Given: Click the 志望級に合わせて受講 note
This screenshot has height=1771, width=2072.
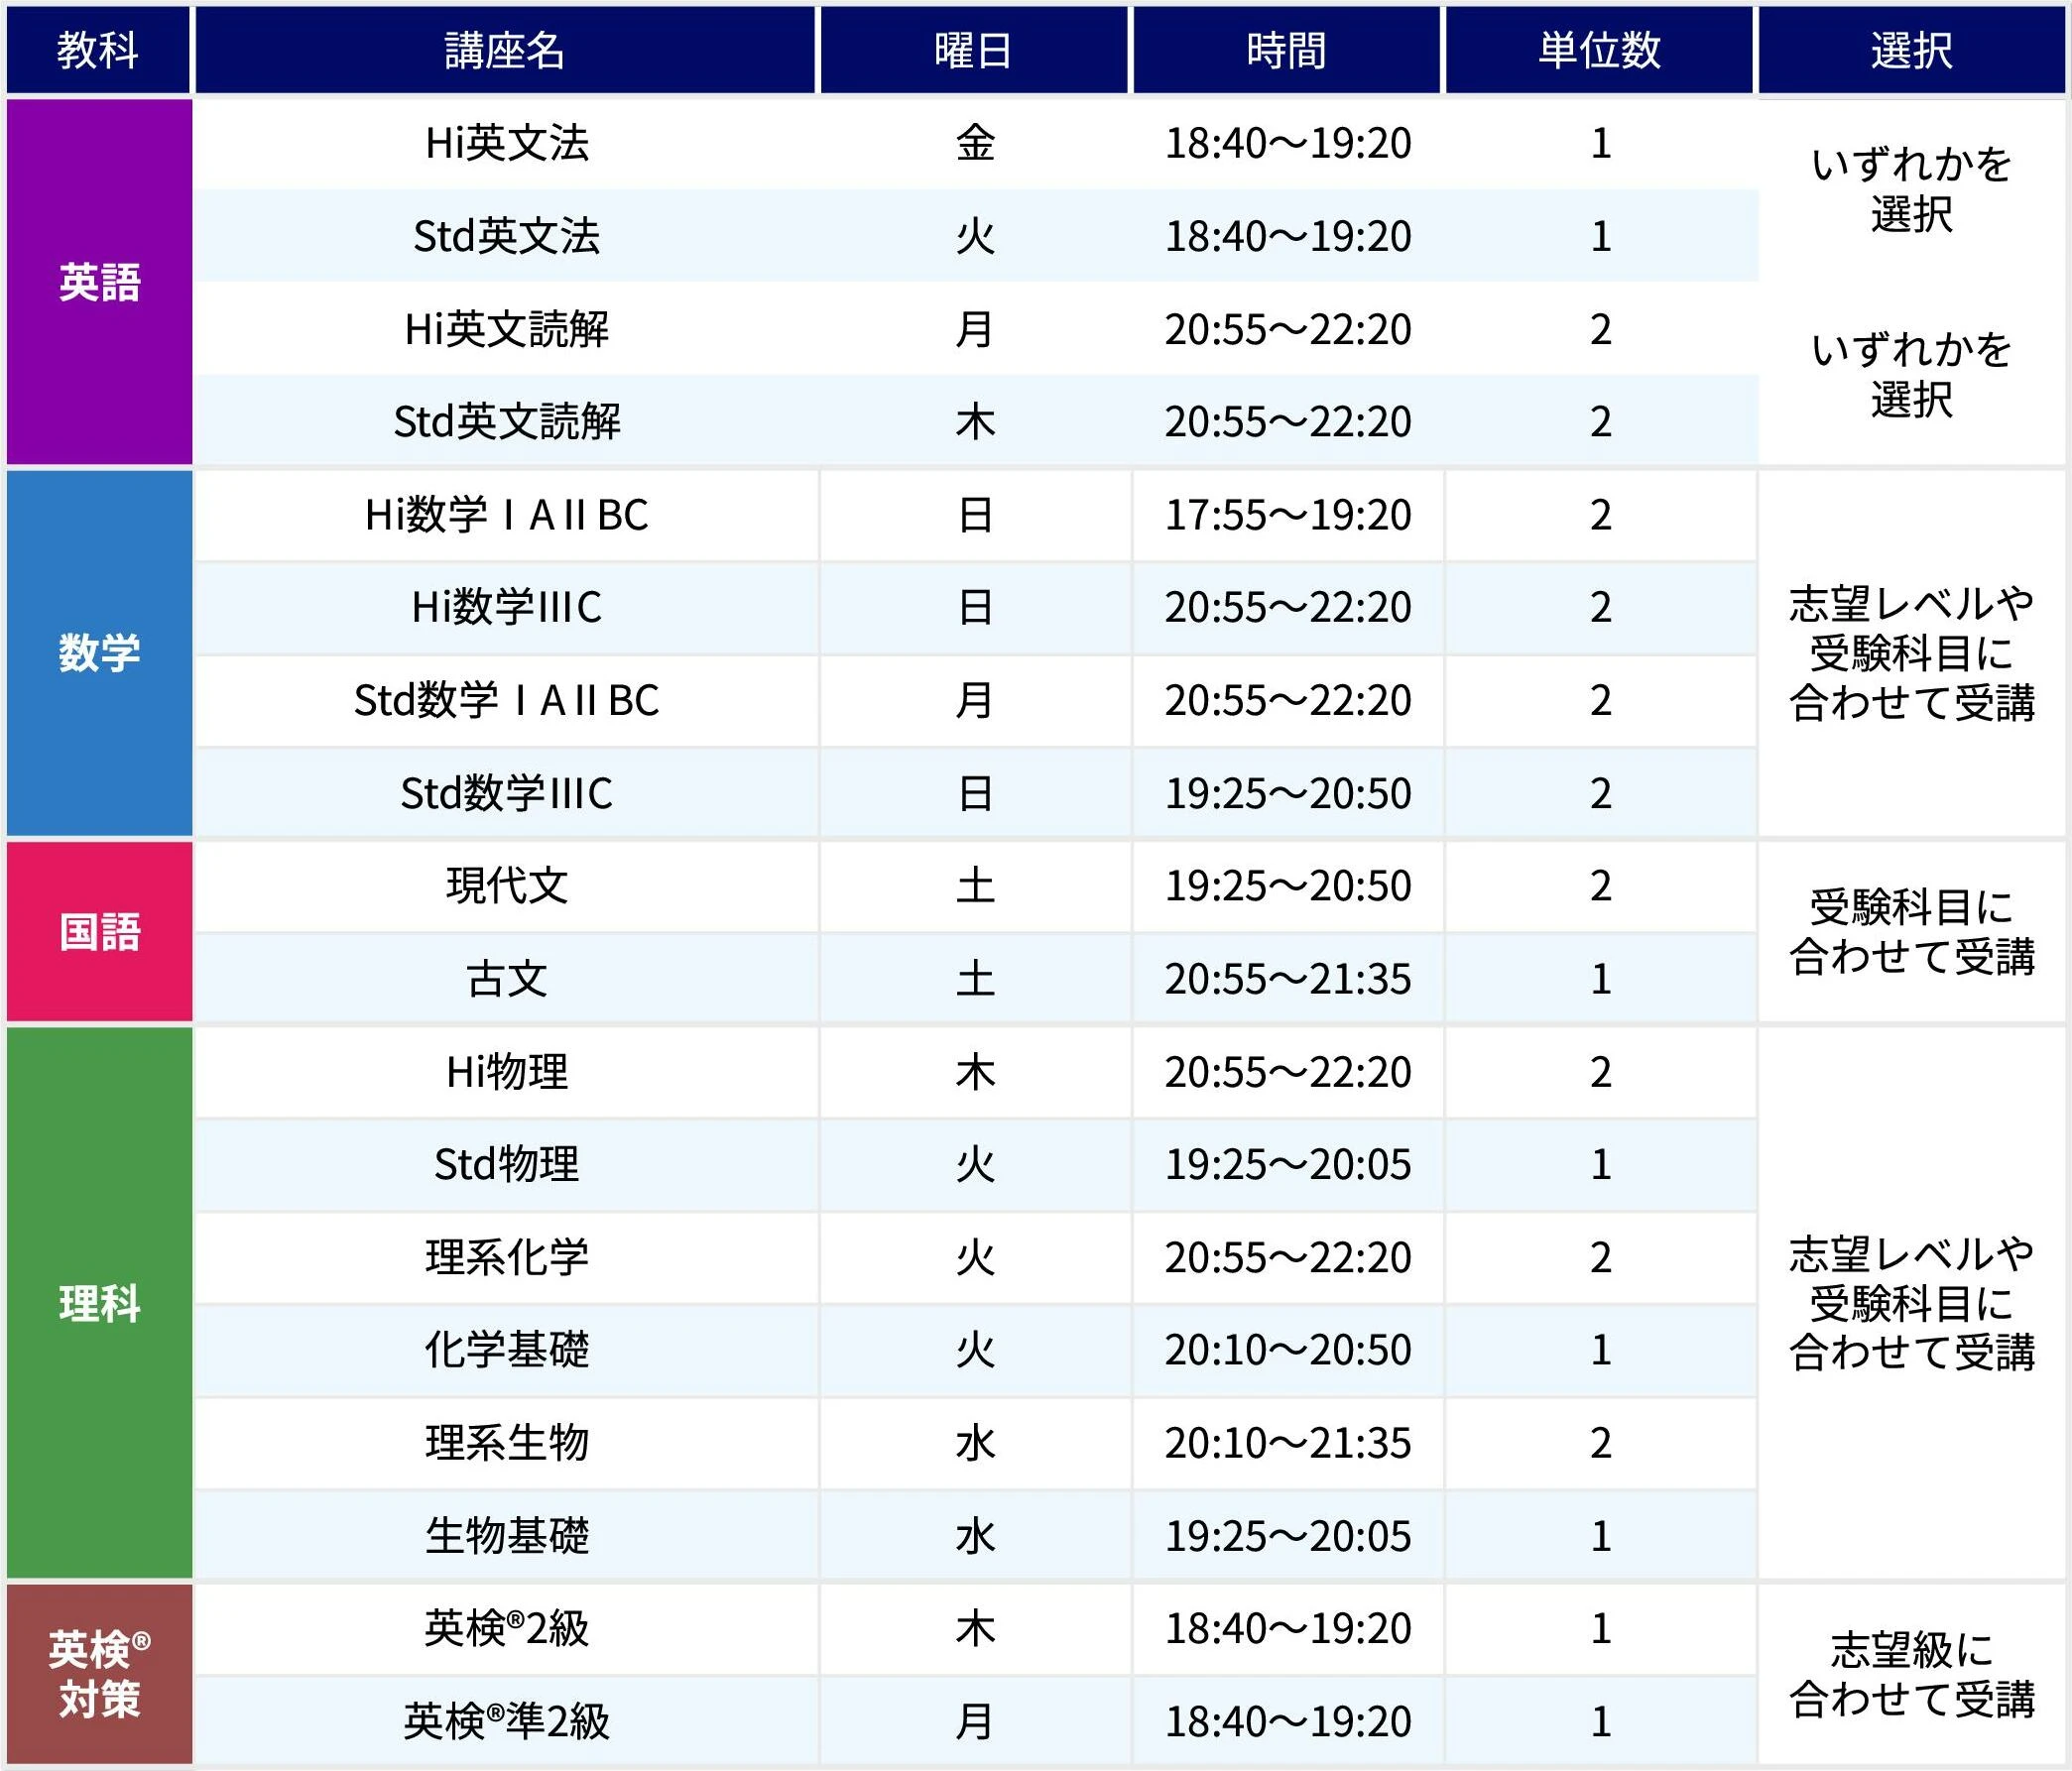Looking at the screenshot, I should pyautogui.click(x=1911, y=1674).
